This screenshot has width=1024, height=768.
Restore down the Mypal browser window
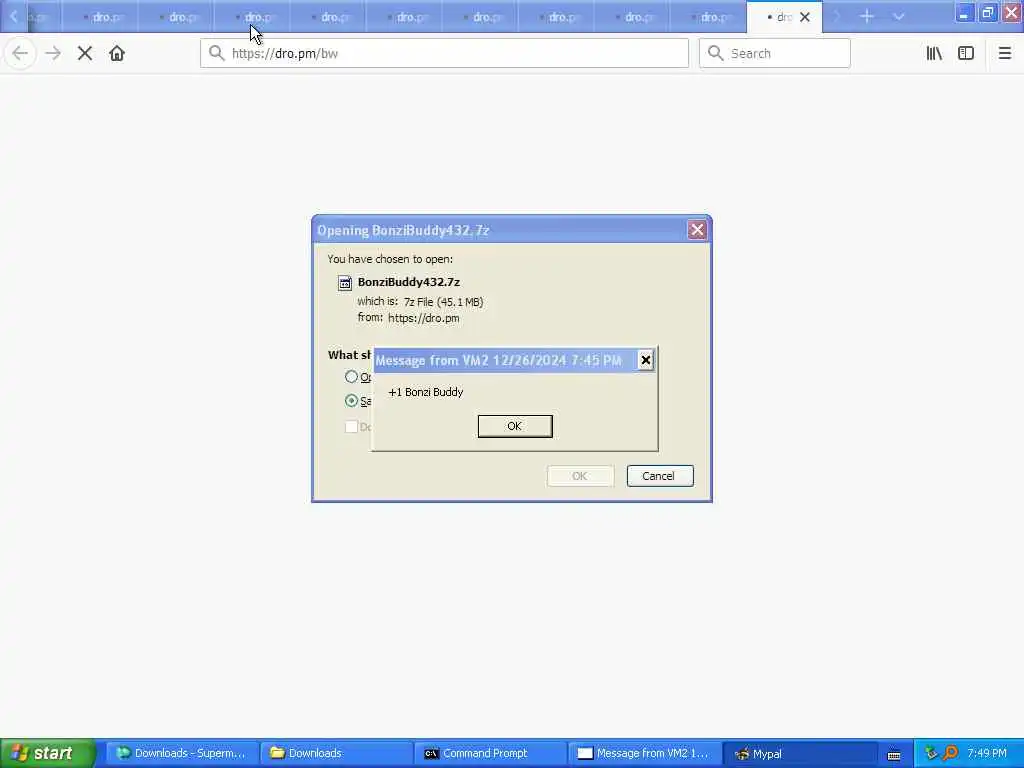988,13
